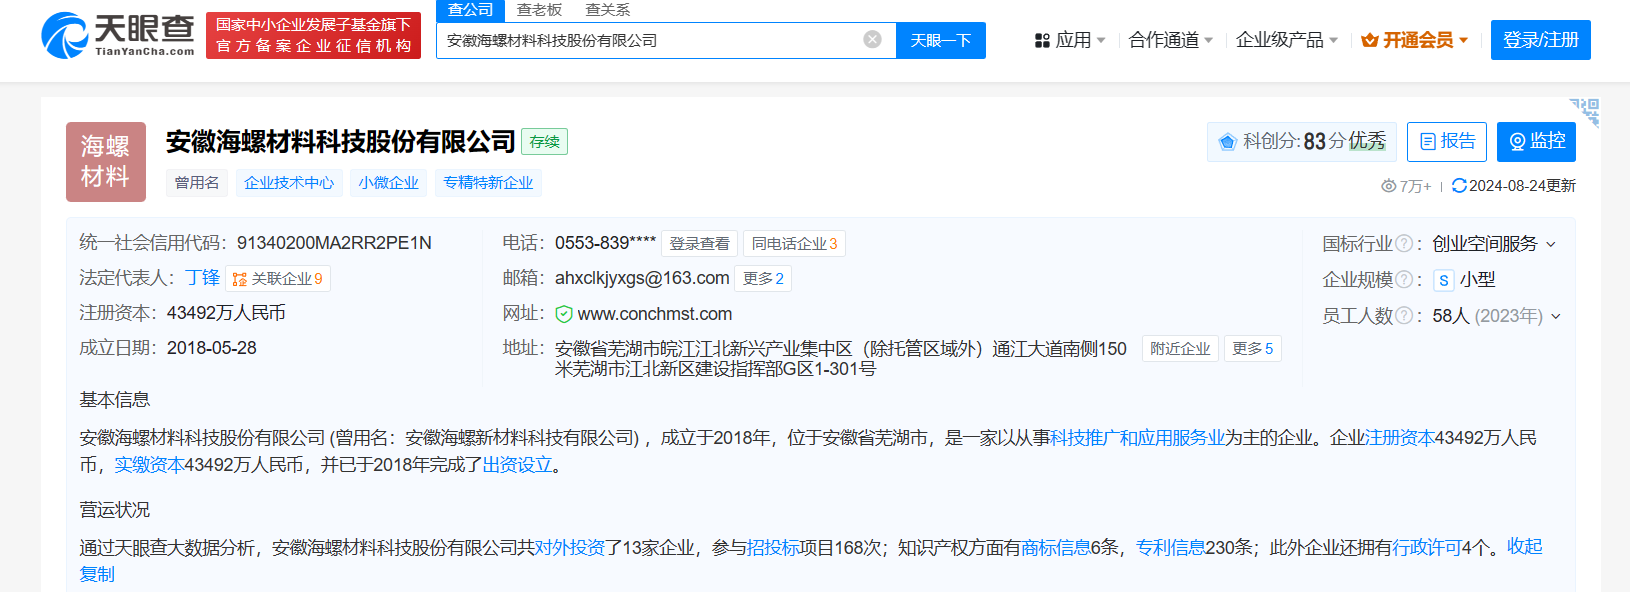The image size is (1630, 592).
Task: Expand the 58人 (2023年) employee dropdown
Action: (x=1497, y=316)
